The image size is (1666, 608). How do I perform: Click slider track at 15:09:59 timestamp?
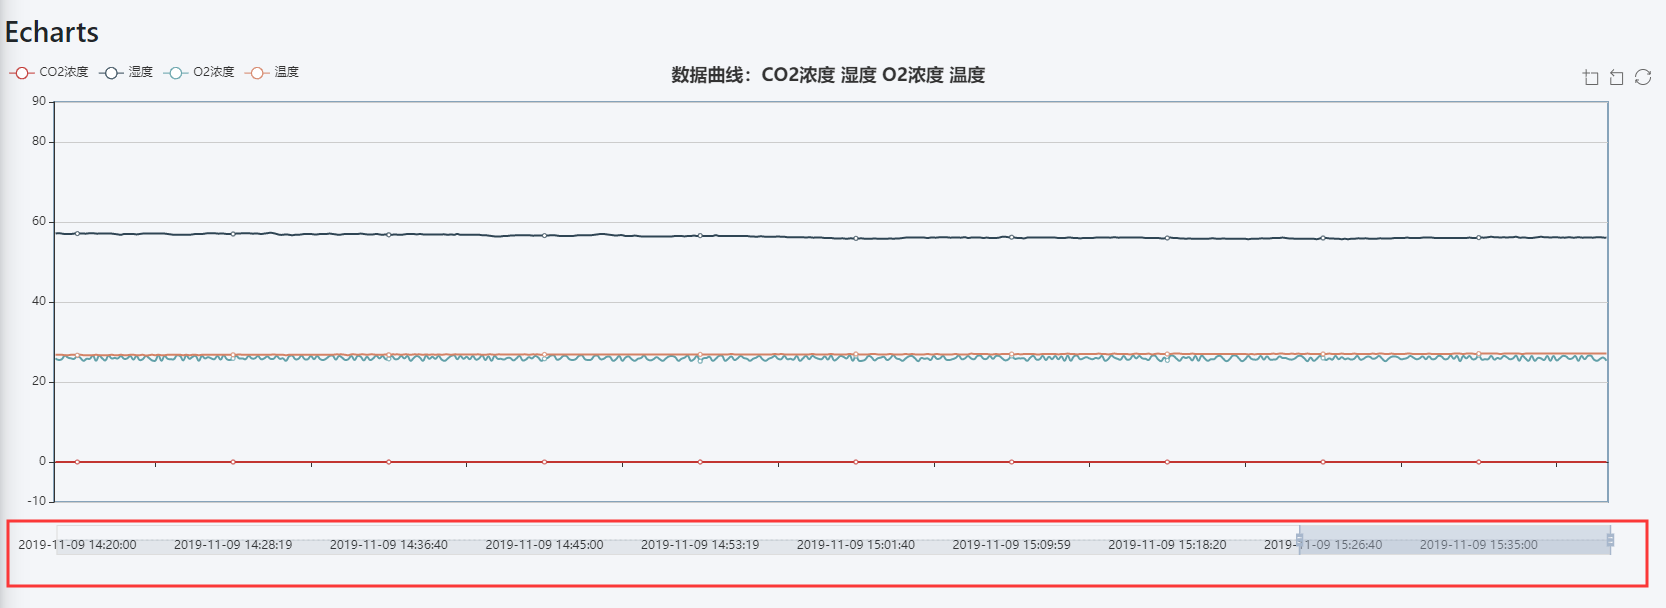[1011, 545]
